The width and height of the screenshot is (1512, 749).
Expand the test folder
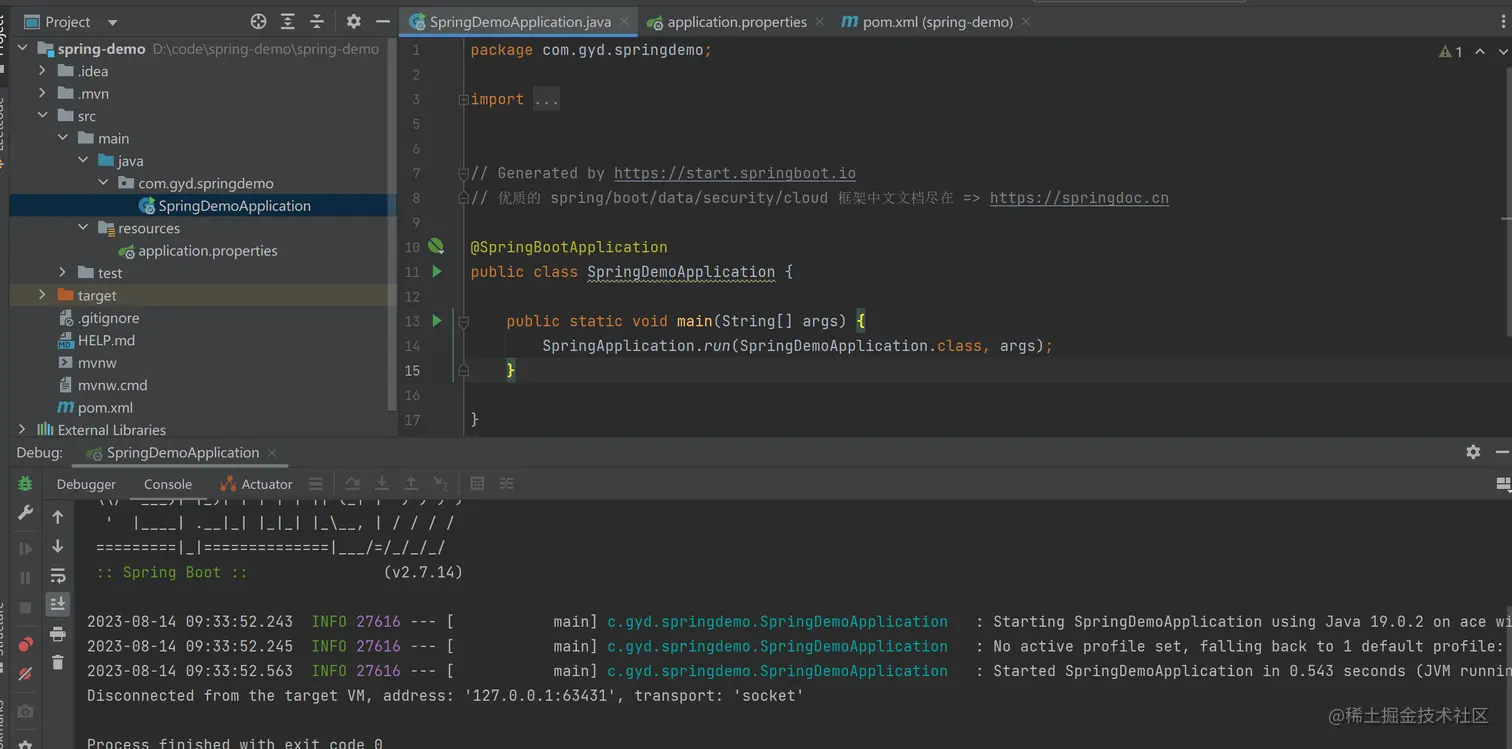(x=62, y=273)
